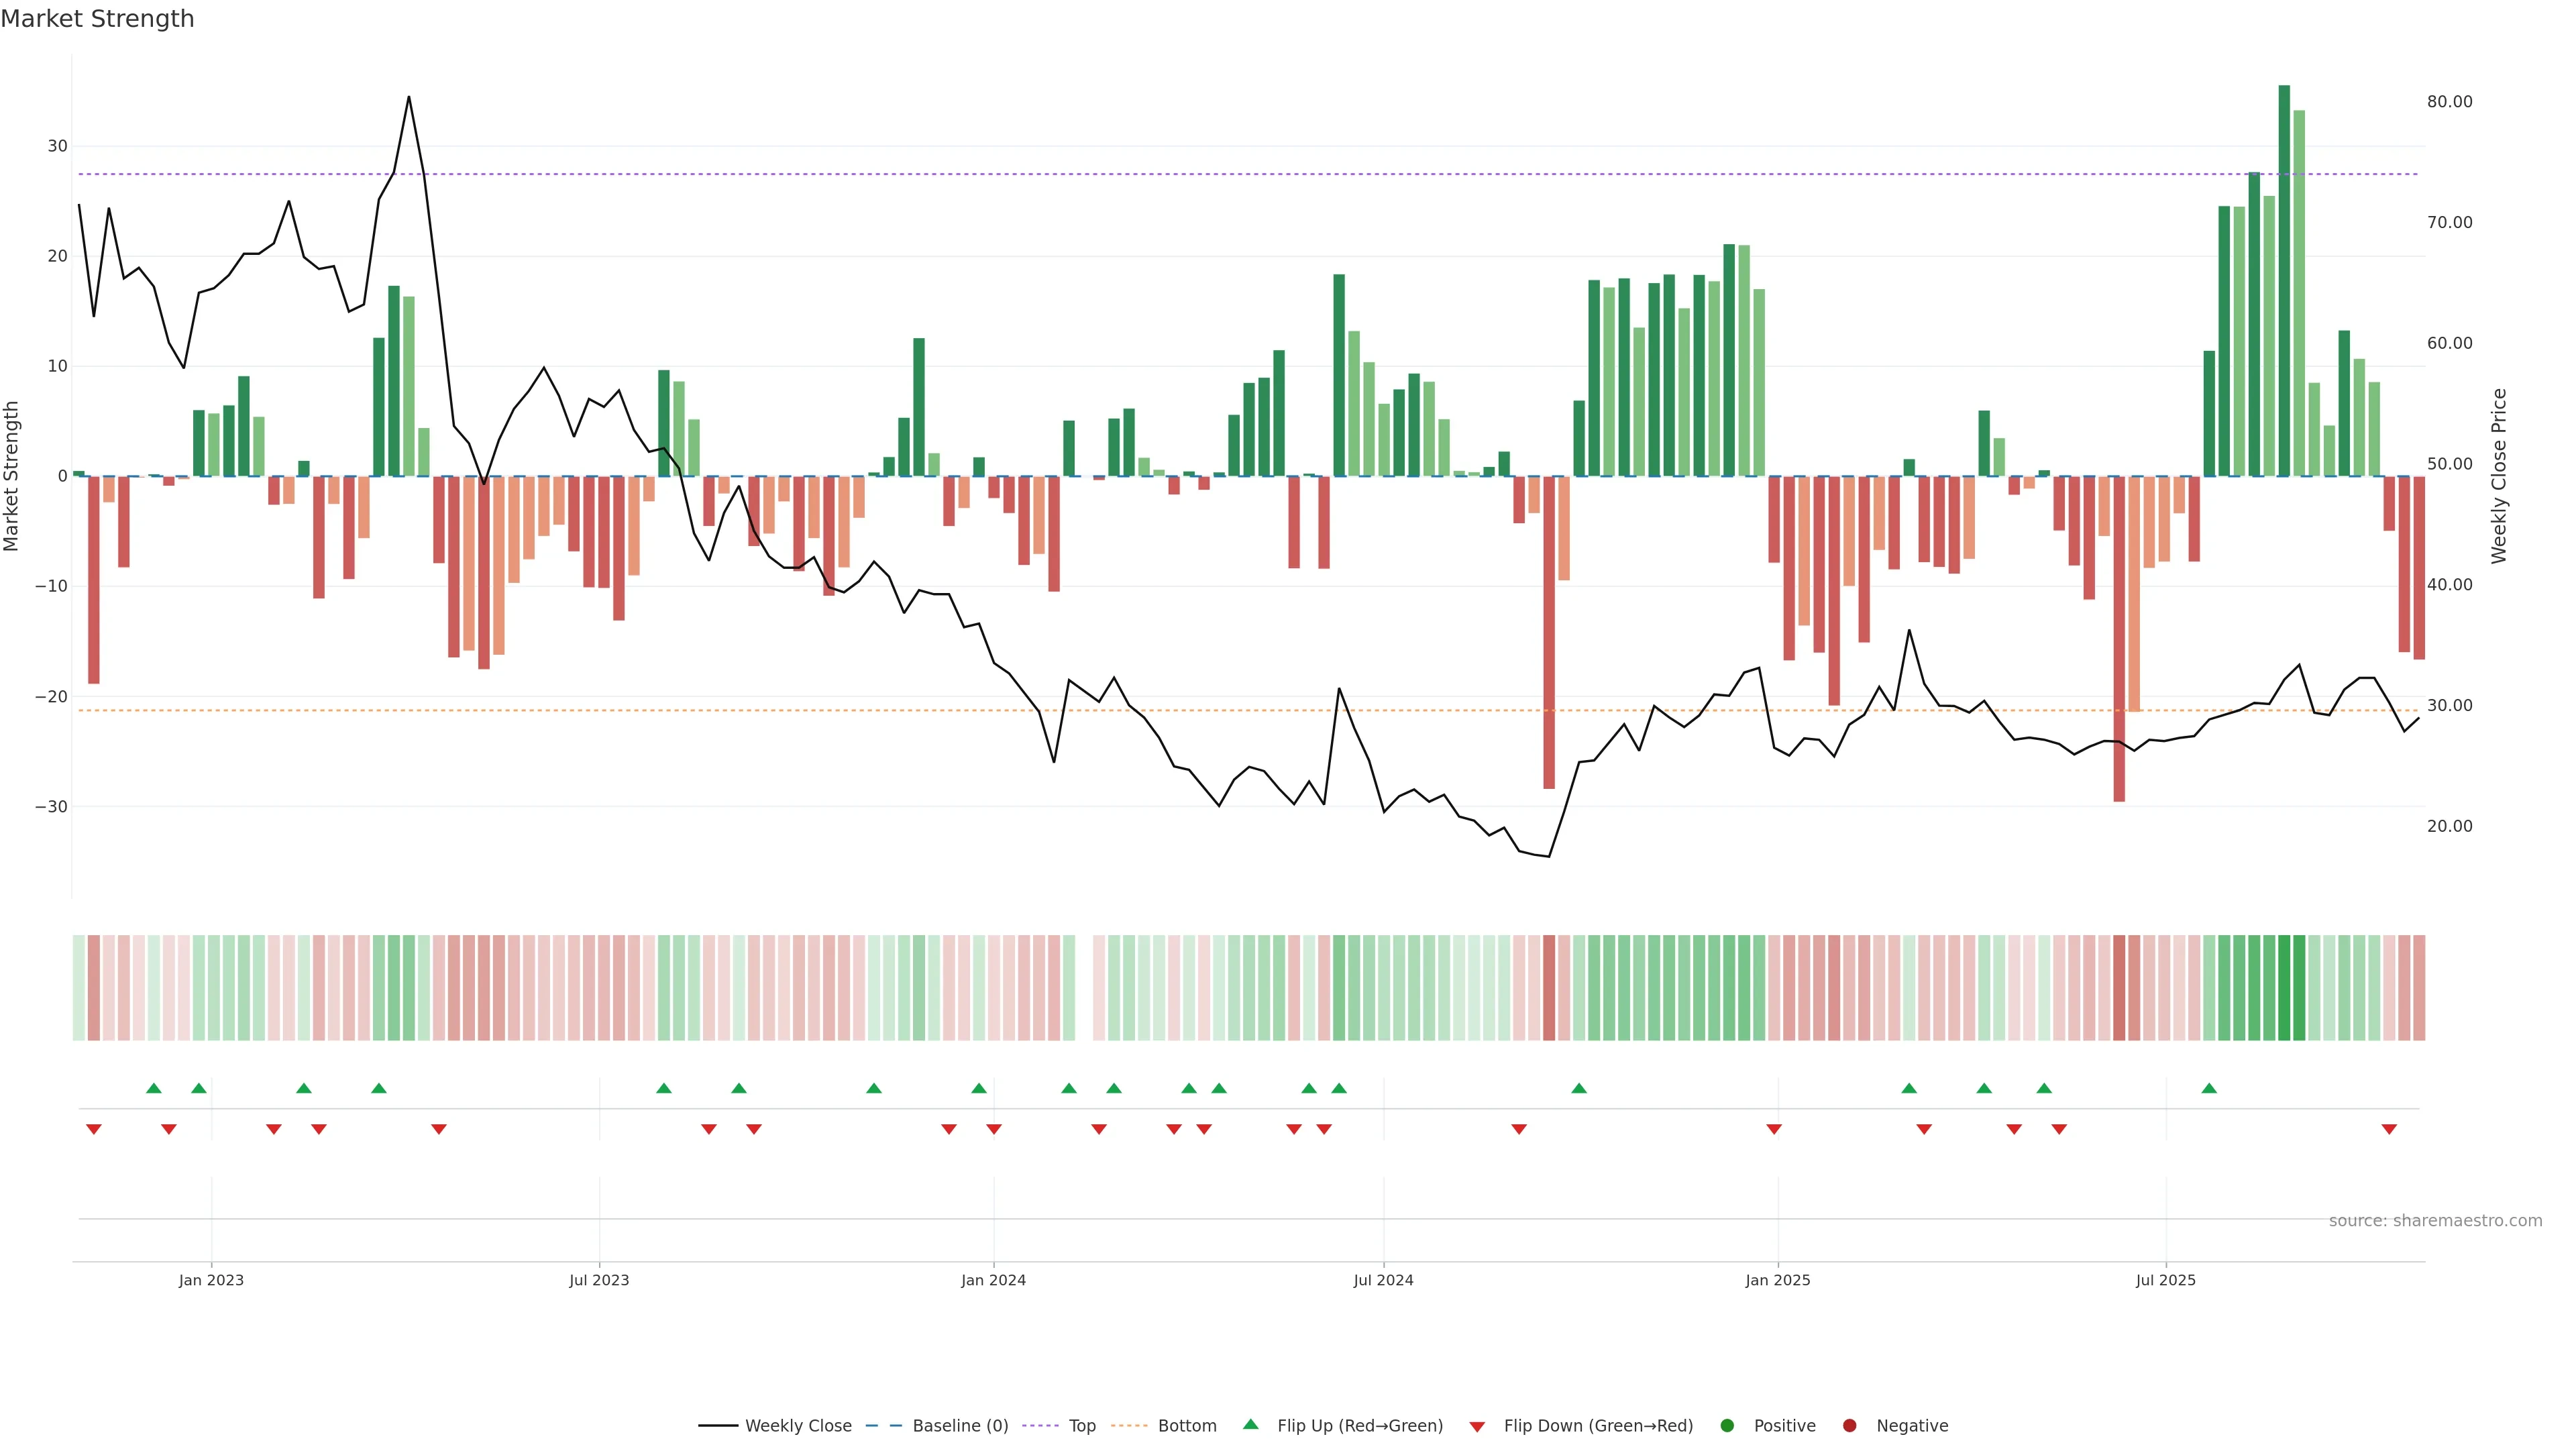The height and width of the screenshot is (1449, 2576).
Task: Click the Jan 2024 x-axis label
Action: coord(993,1280)
